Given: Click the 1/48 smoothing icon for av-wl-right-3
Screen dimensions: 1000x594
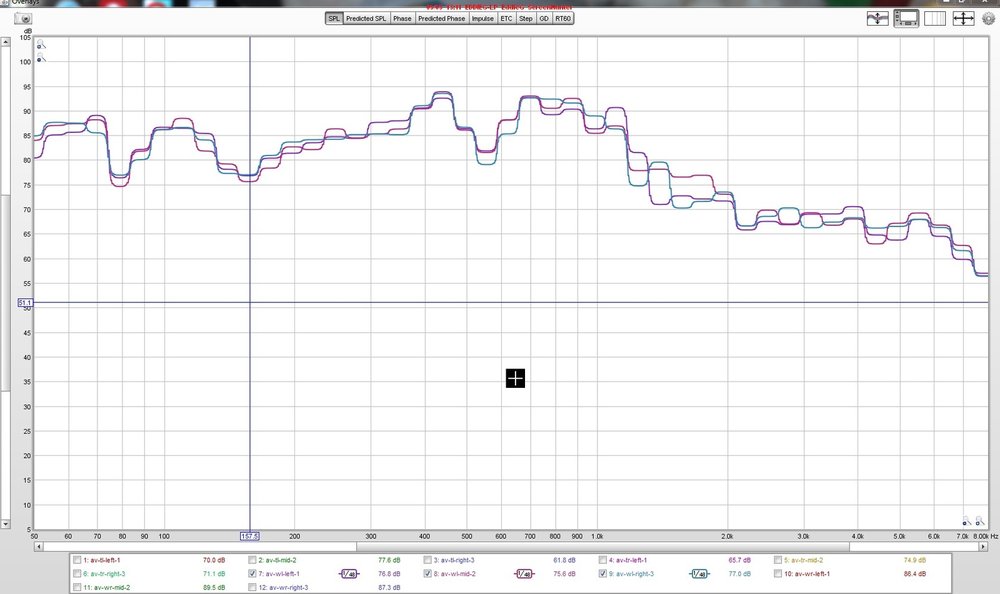Looking at the screenshot, I should [699, 574].
